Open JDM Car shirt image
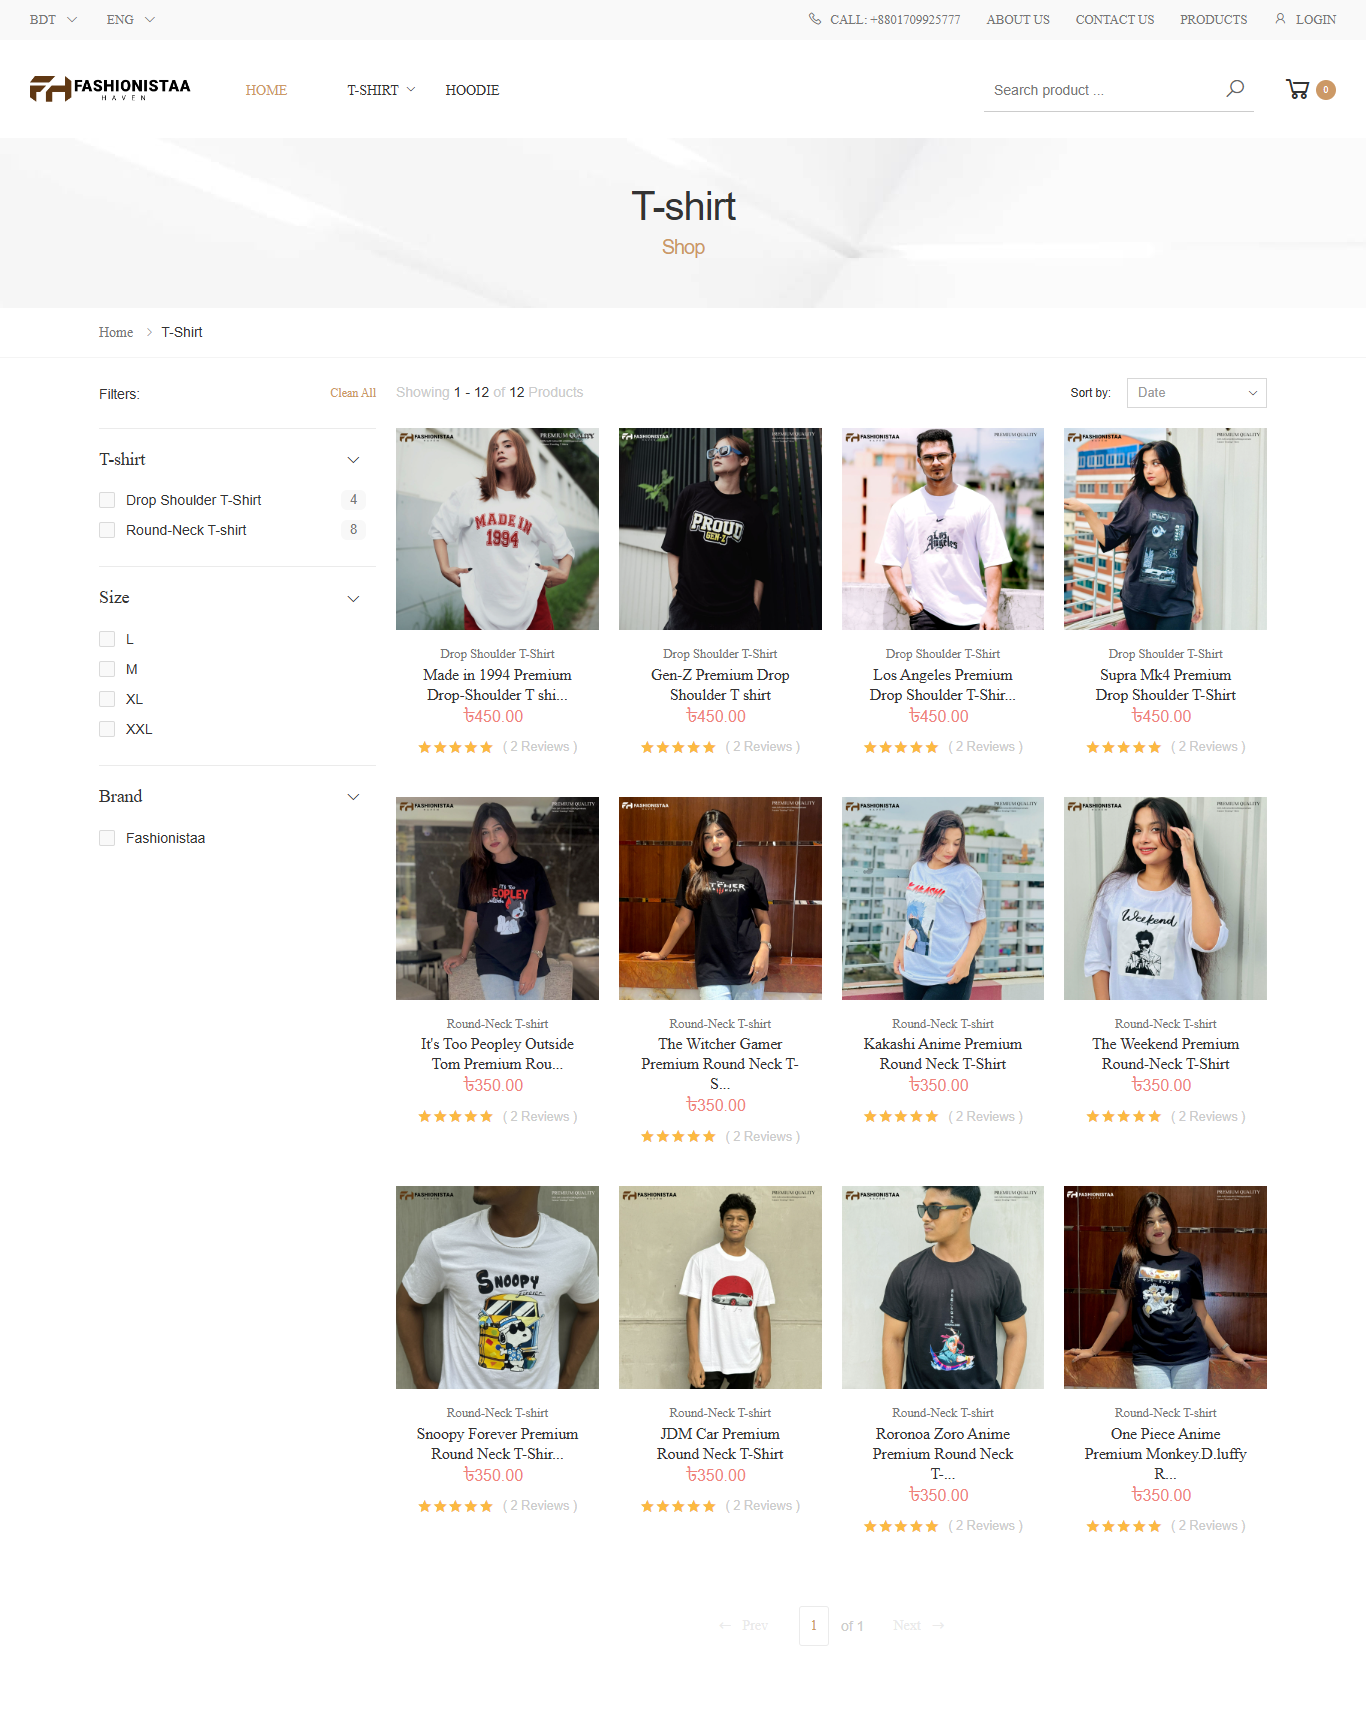This screenshot has height=1713, width=1366. pyautogui.click(x=720, y=1288)
